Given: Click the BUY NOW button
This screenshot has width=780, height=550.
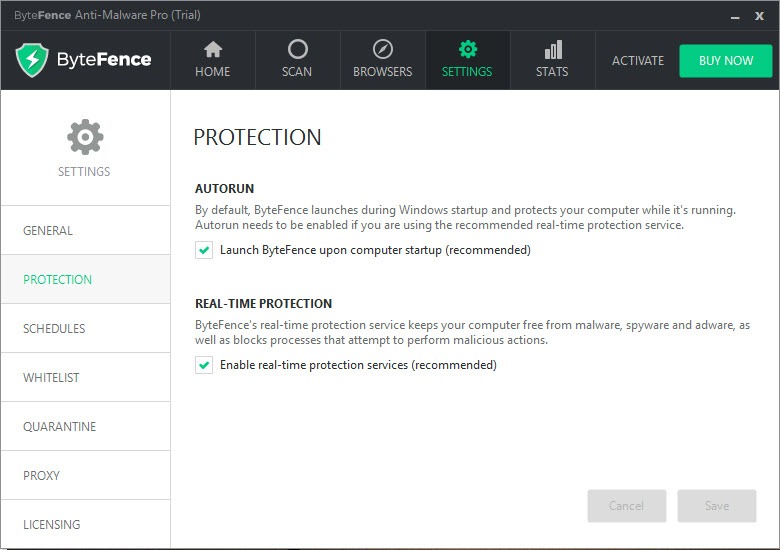Looking at the screenshot, I should [726, 61].
